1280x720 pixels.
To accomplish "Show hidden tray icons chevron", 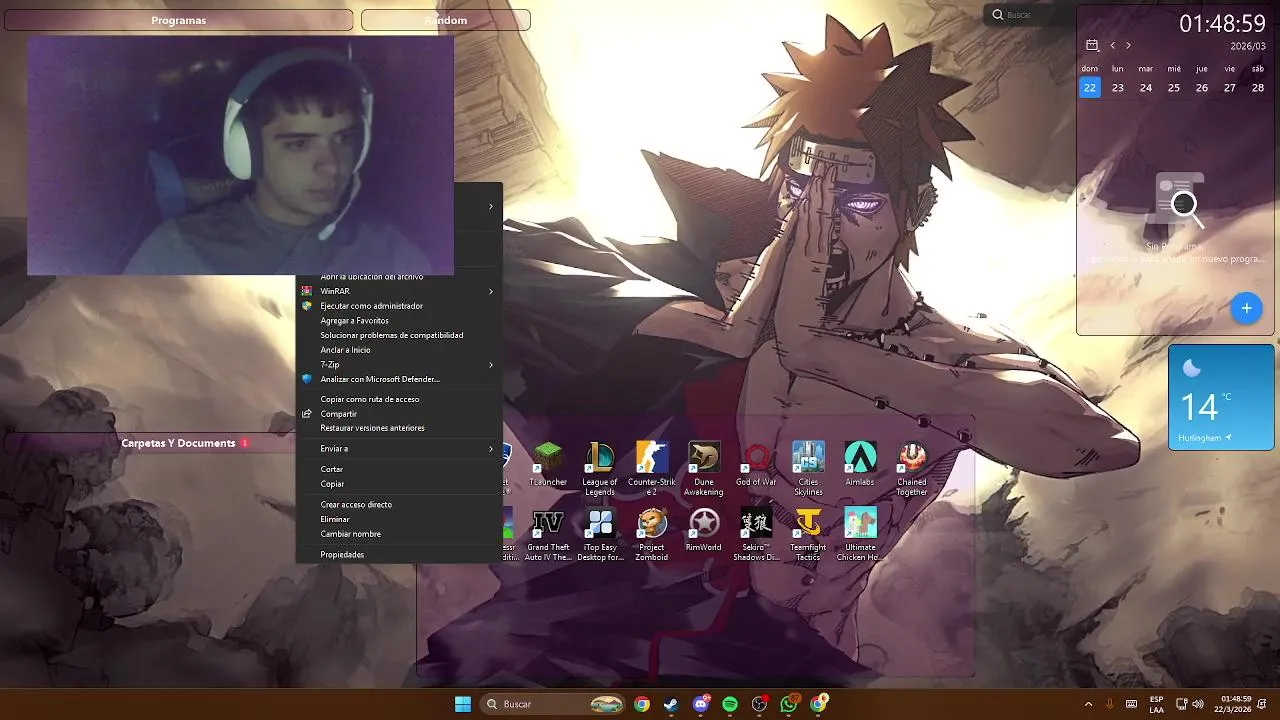I will [x=1088, y=704].
